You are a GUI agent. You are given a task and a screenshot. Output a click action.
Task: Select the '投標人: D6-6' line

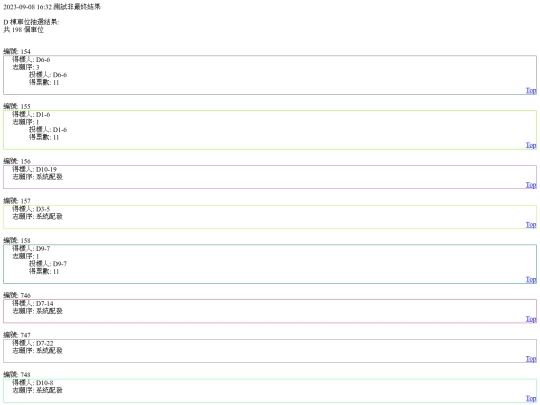48,75
